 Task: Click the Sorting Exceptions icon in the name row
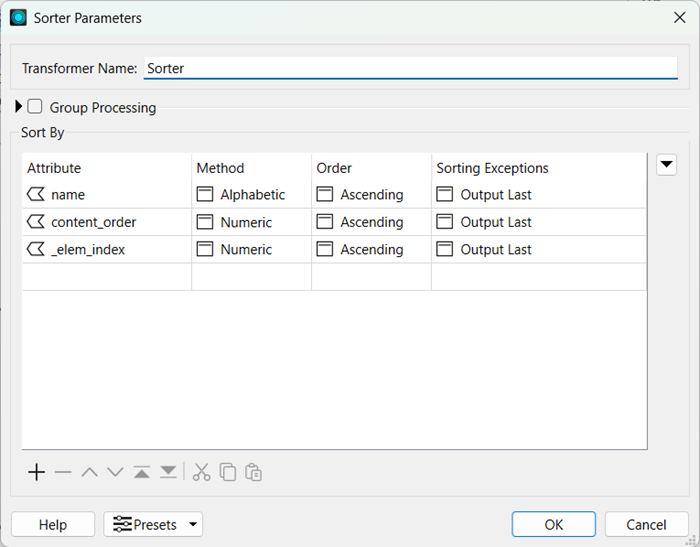coord(445,194)
